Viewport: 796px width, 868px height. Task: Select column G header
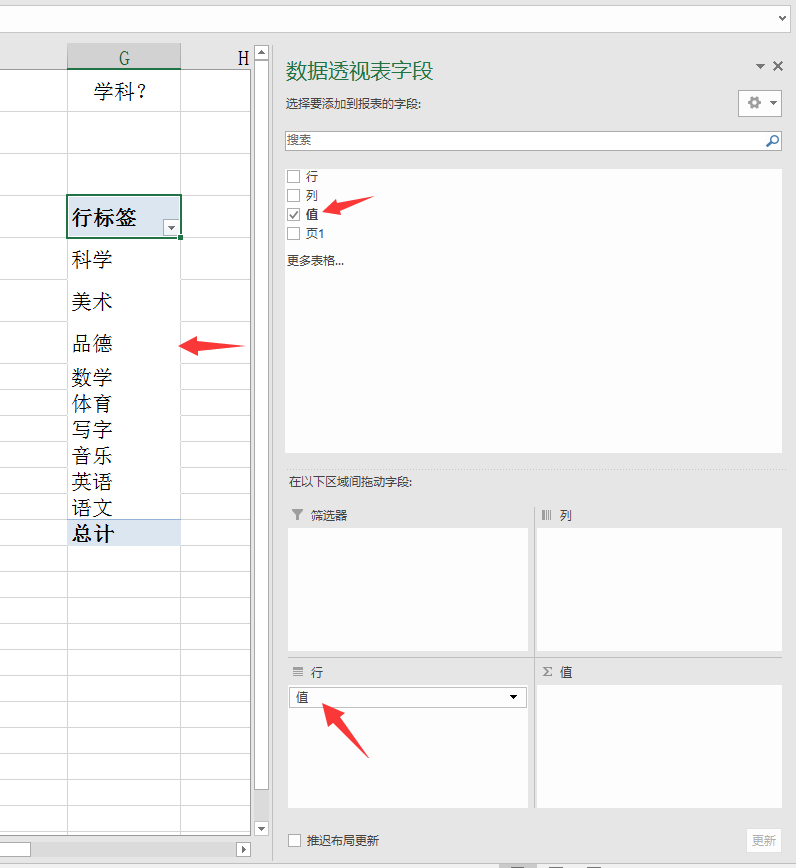124,57
